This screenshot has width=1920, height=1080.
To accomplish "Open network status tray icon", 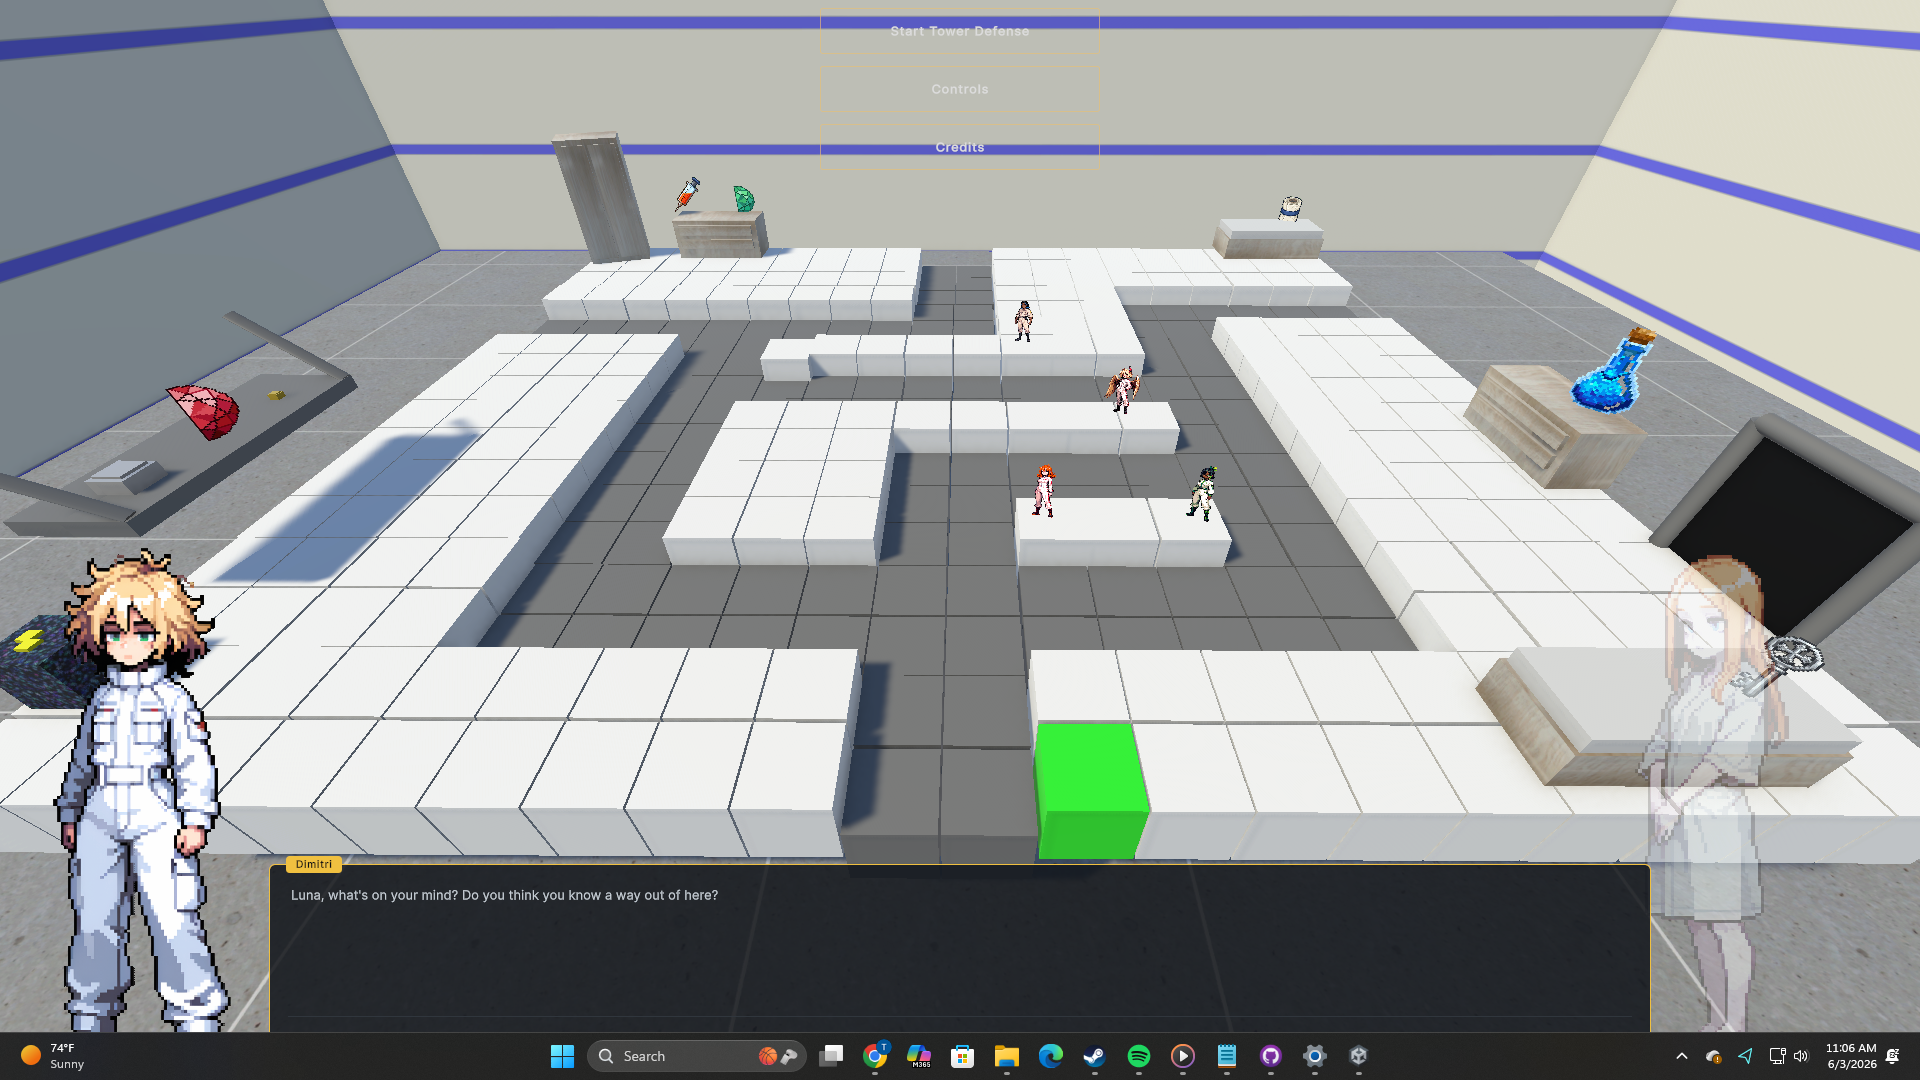I will tap(1777, 1056).
